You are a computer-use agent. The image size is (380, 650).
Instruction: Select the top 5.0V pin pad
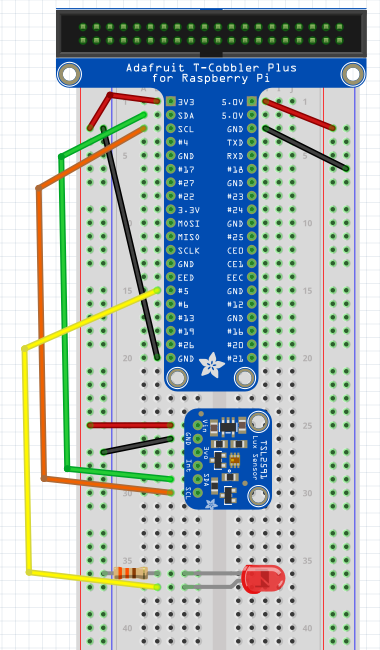pos(252,102)
